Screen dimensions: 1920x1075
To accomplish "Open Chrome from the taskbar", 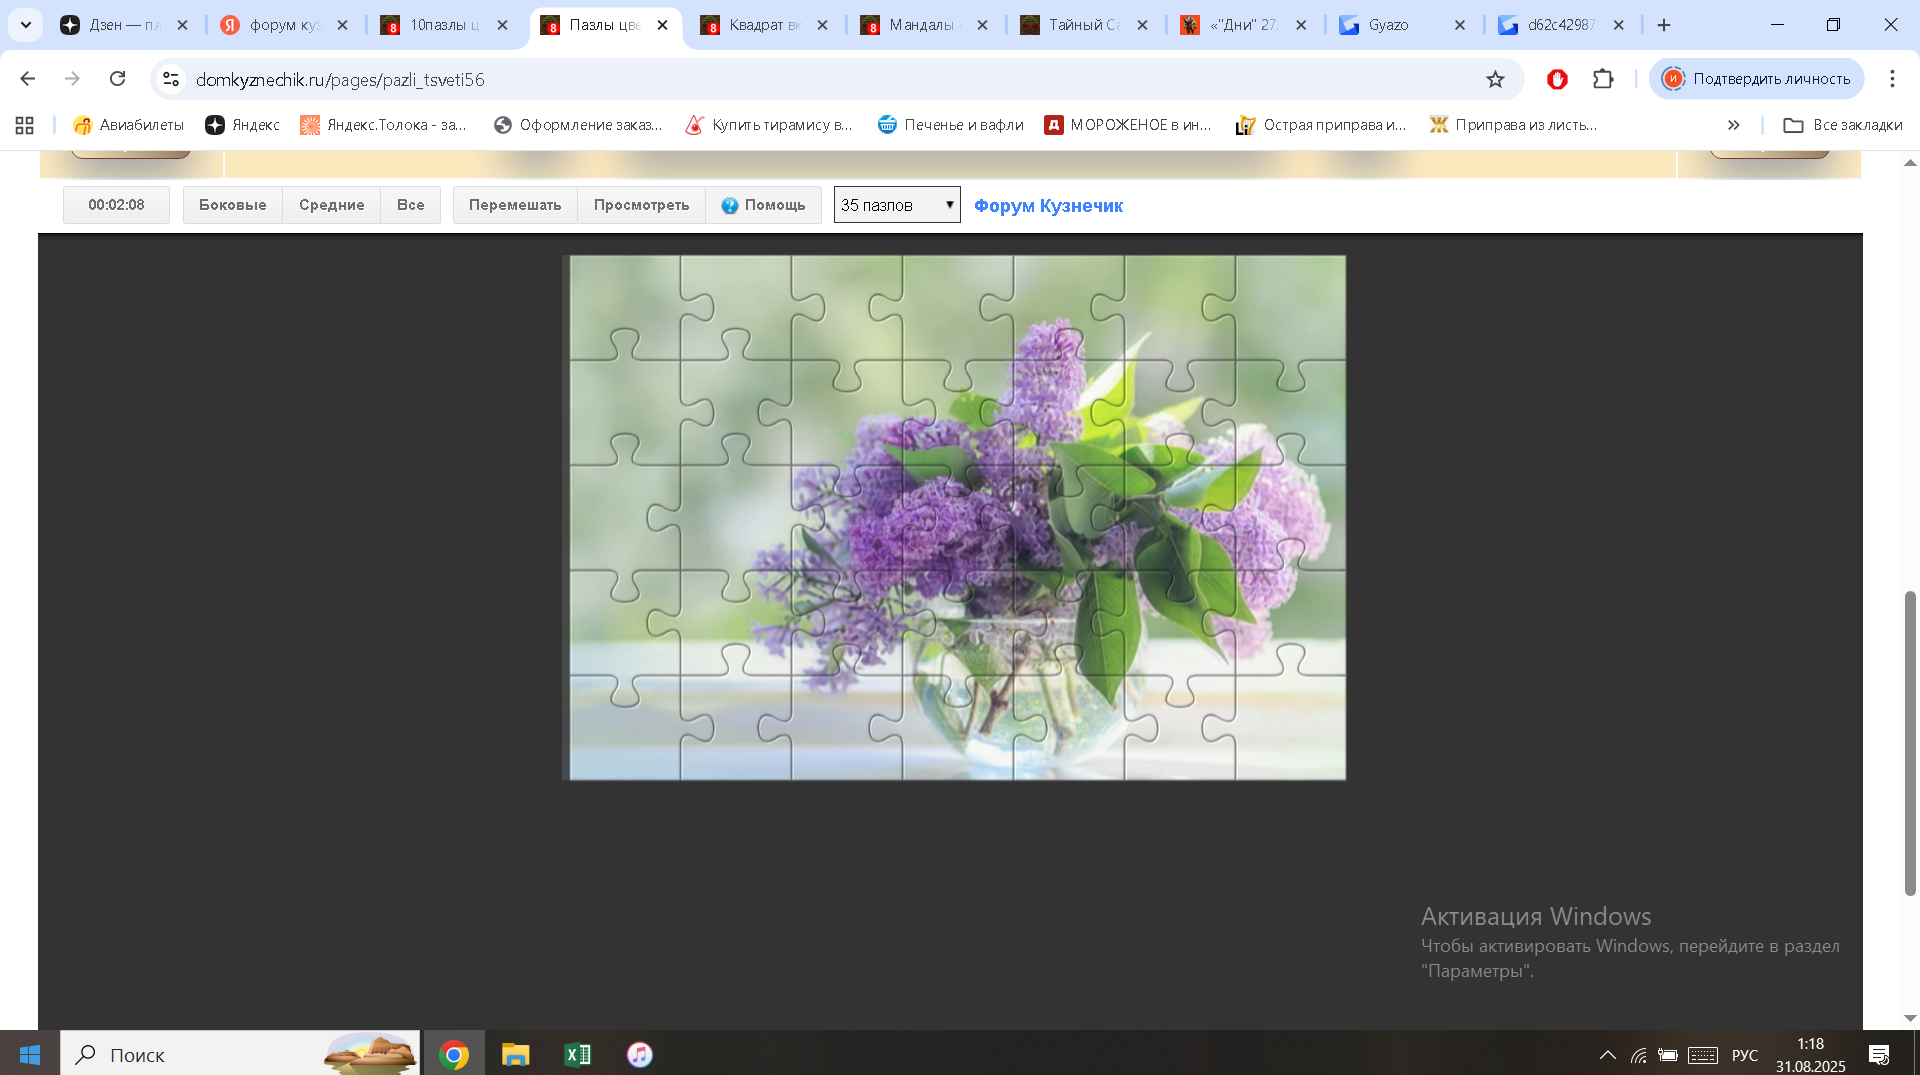I will point(454,1054).
